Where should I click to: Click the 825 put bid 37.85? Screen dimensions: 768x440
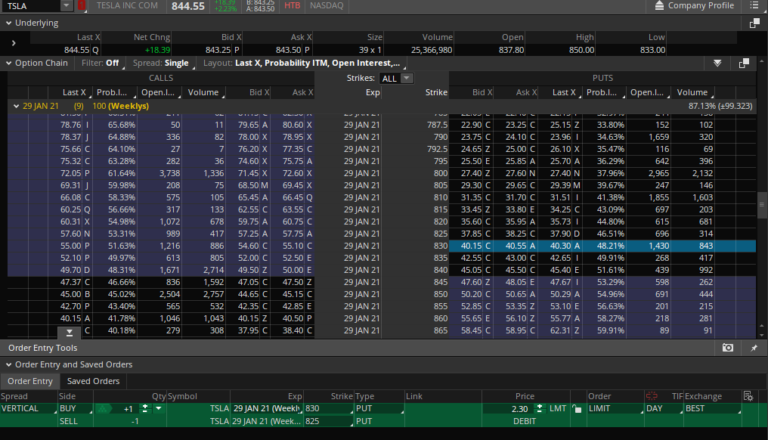click(471, 234)
